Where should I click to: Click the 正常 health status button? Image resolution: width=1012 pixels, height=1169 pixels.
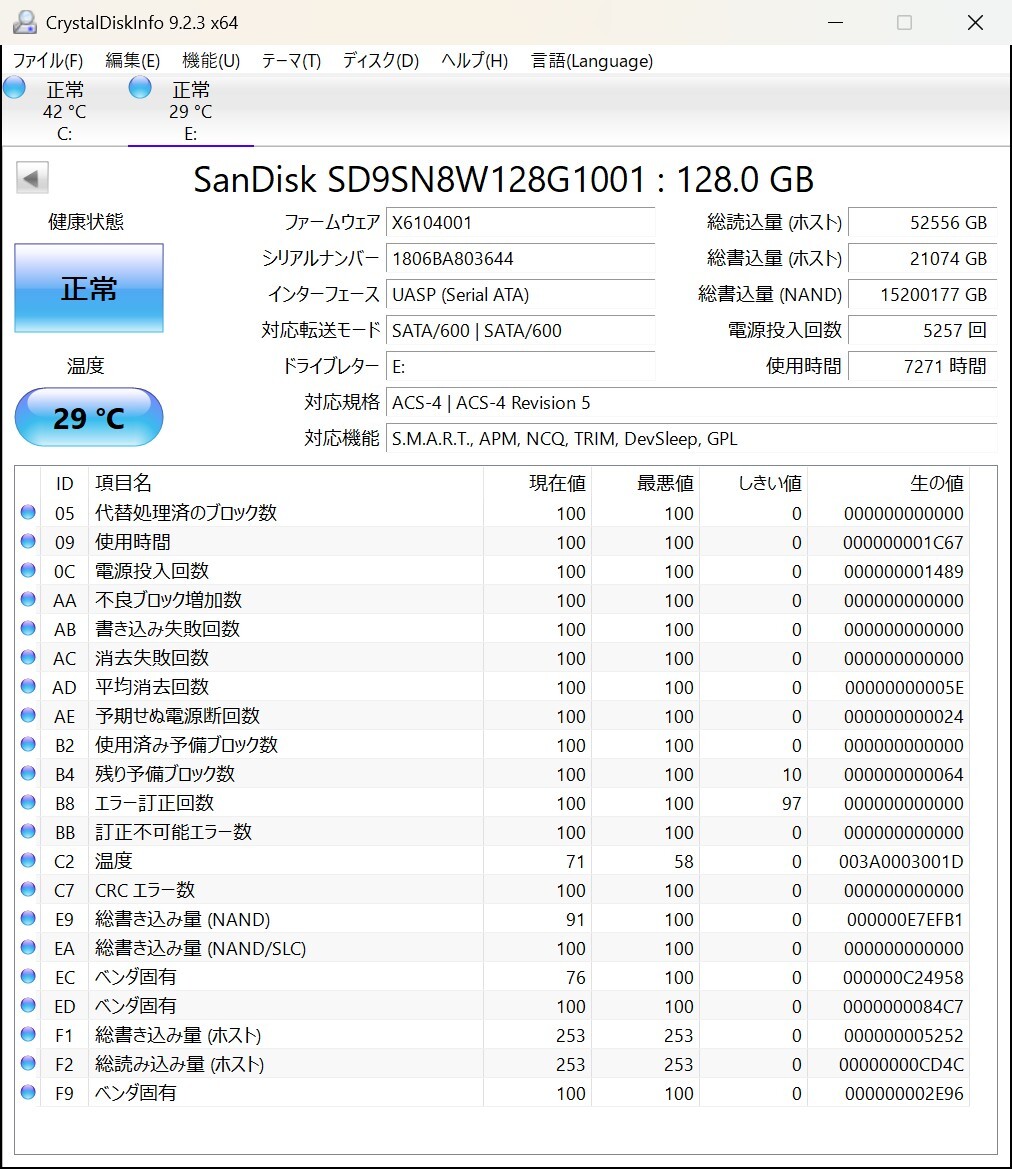coord(88,288)
